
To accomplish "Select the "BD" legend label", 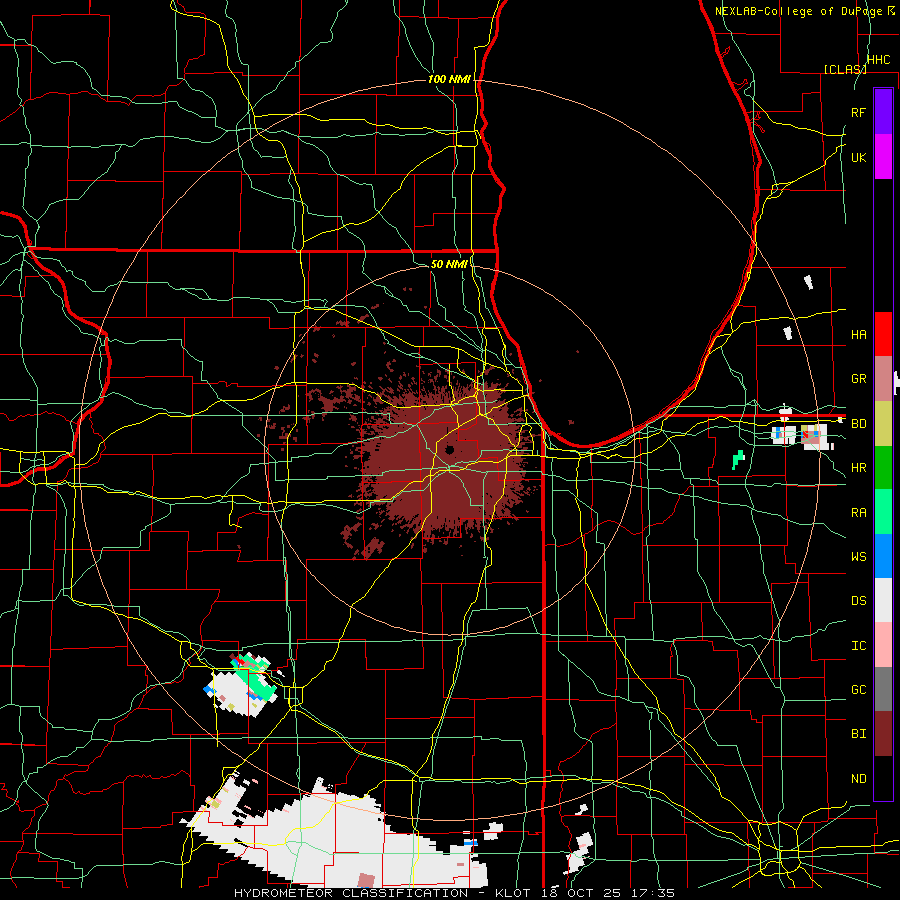I will (x=859, y=424).
